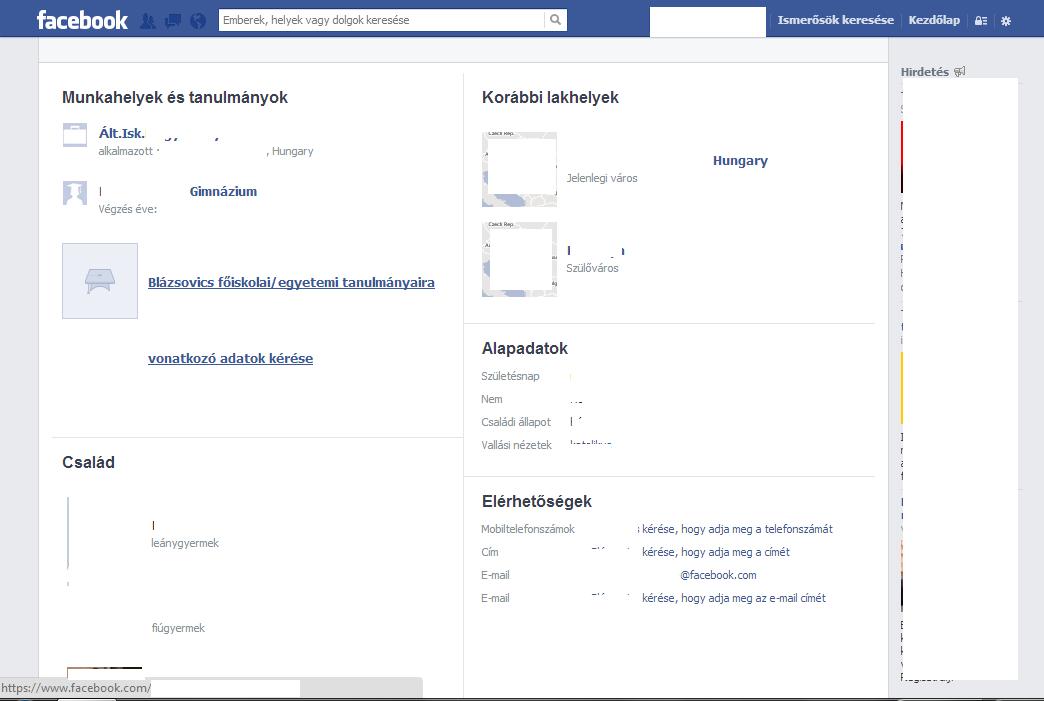
Task: Click the fiúgyermek relation label
Action: [x=178, y=628]
